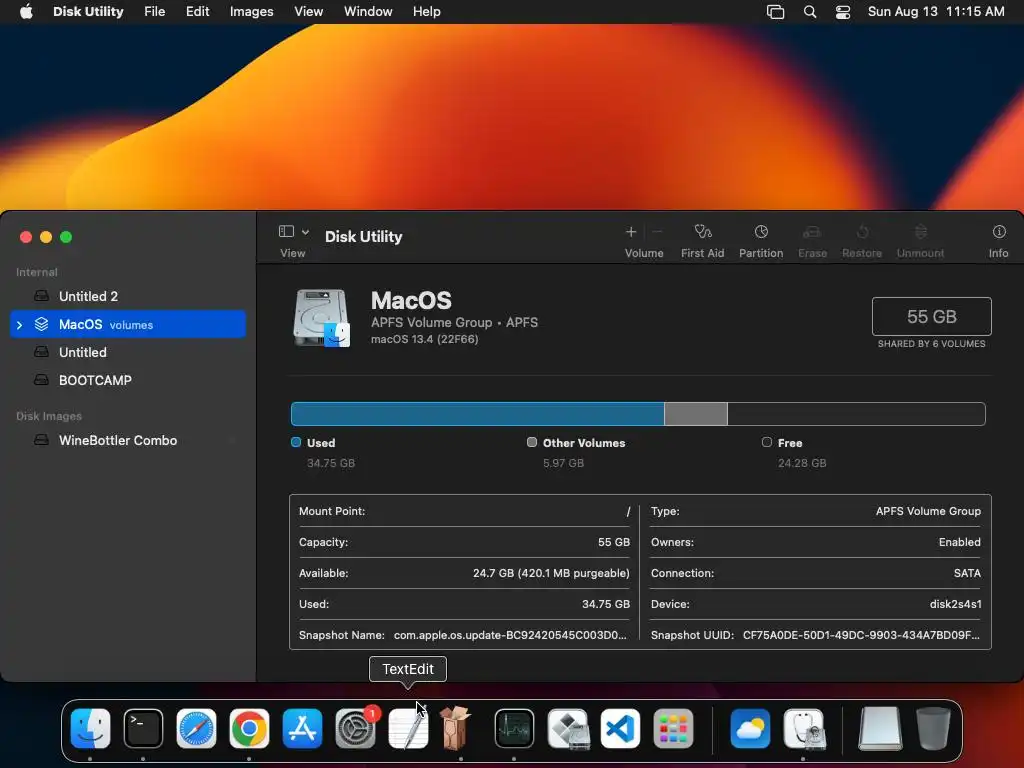The image size is (1024, 768).
Task: Open the Help menu
Action: [426, 12]
